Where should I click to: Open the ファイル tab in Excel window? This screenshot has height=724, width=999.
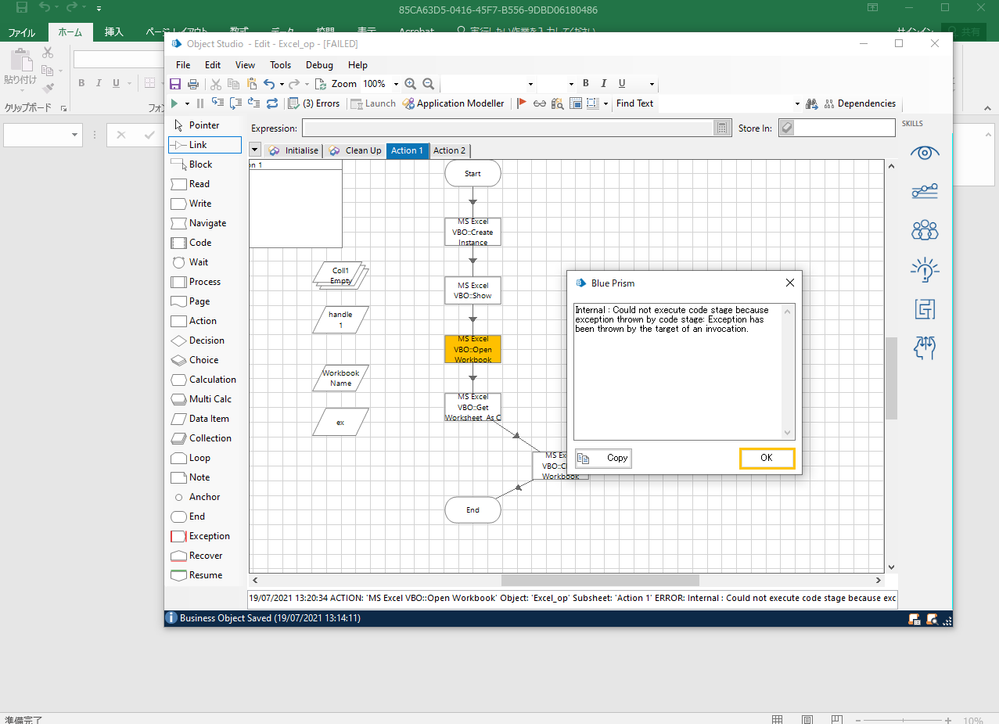click(22, 33)
